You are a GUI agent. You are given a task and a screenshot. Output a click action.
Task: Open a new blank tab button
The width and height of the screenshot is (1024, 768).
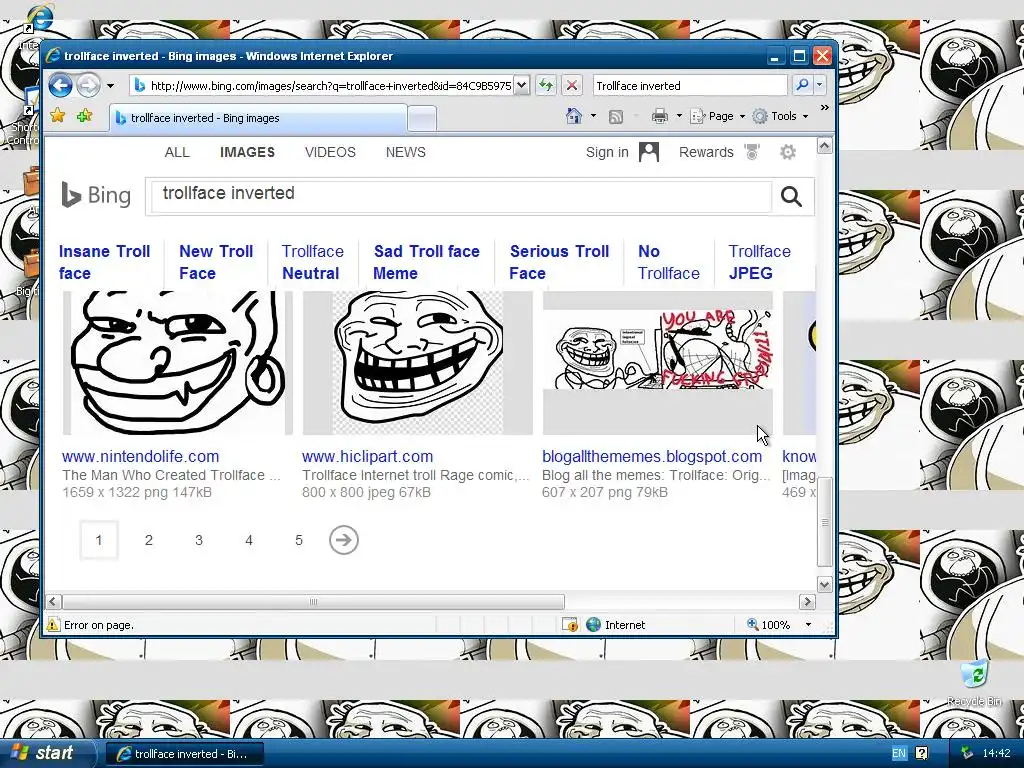click(x=422, y=119)
